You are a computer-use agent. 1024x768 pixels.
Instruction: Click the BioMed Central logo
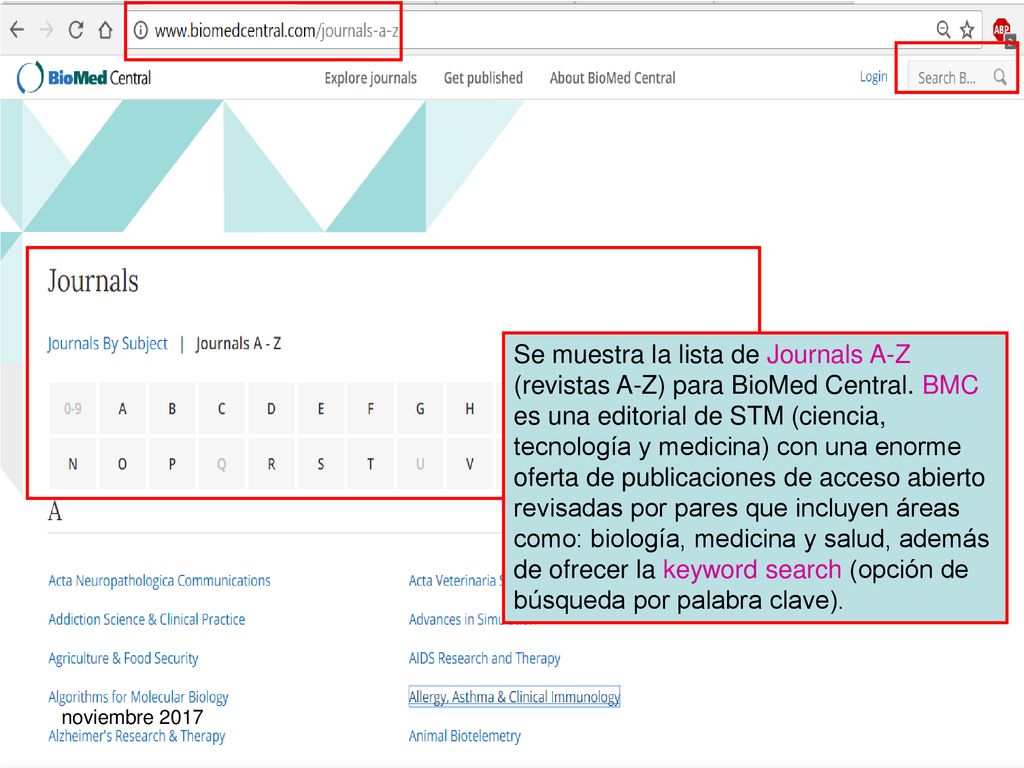tap(84, 78)
